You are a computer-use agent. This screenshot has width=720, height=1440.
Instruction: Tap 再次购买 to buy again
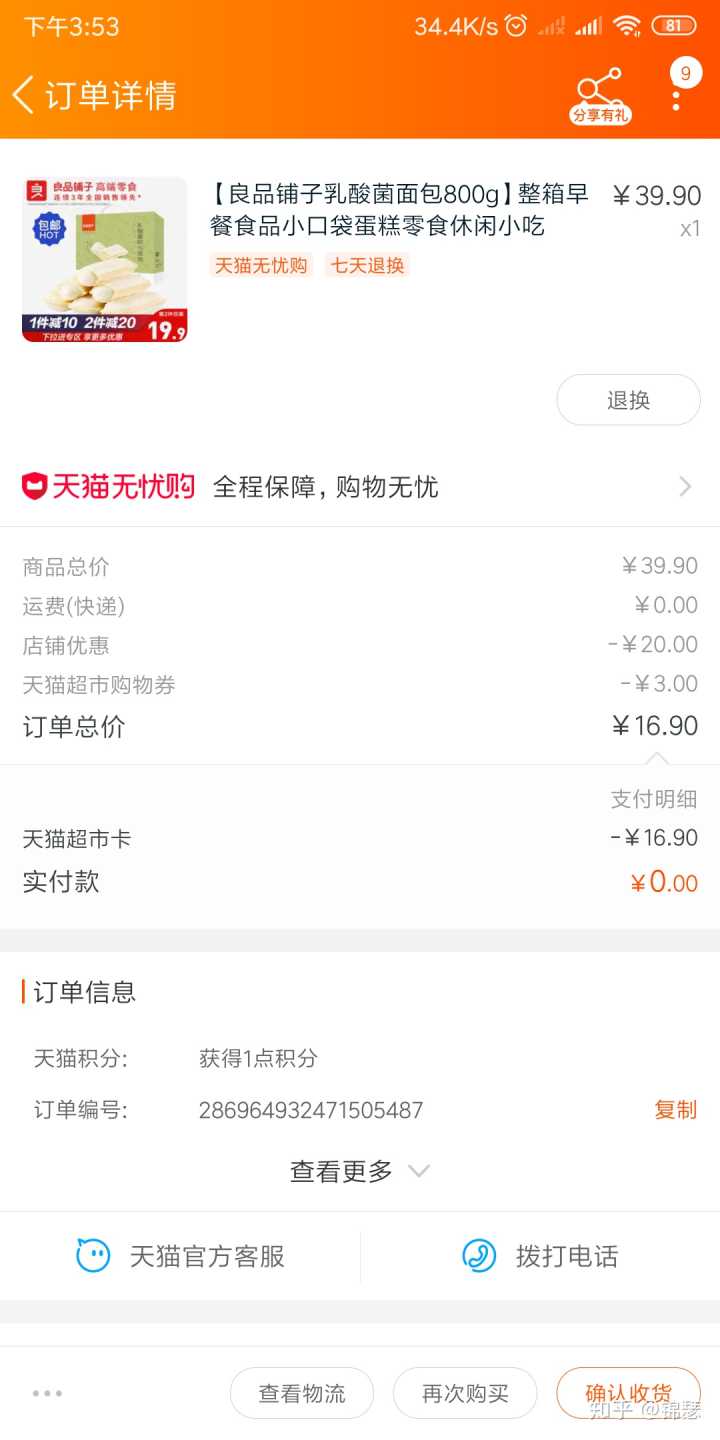point(465,1393)
